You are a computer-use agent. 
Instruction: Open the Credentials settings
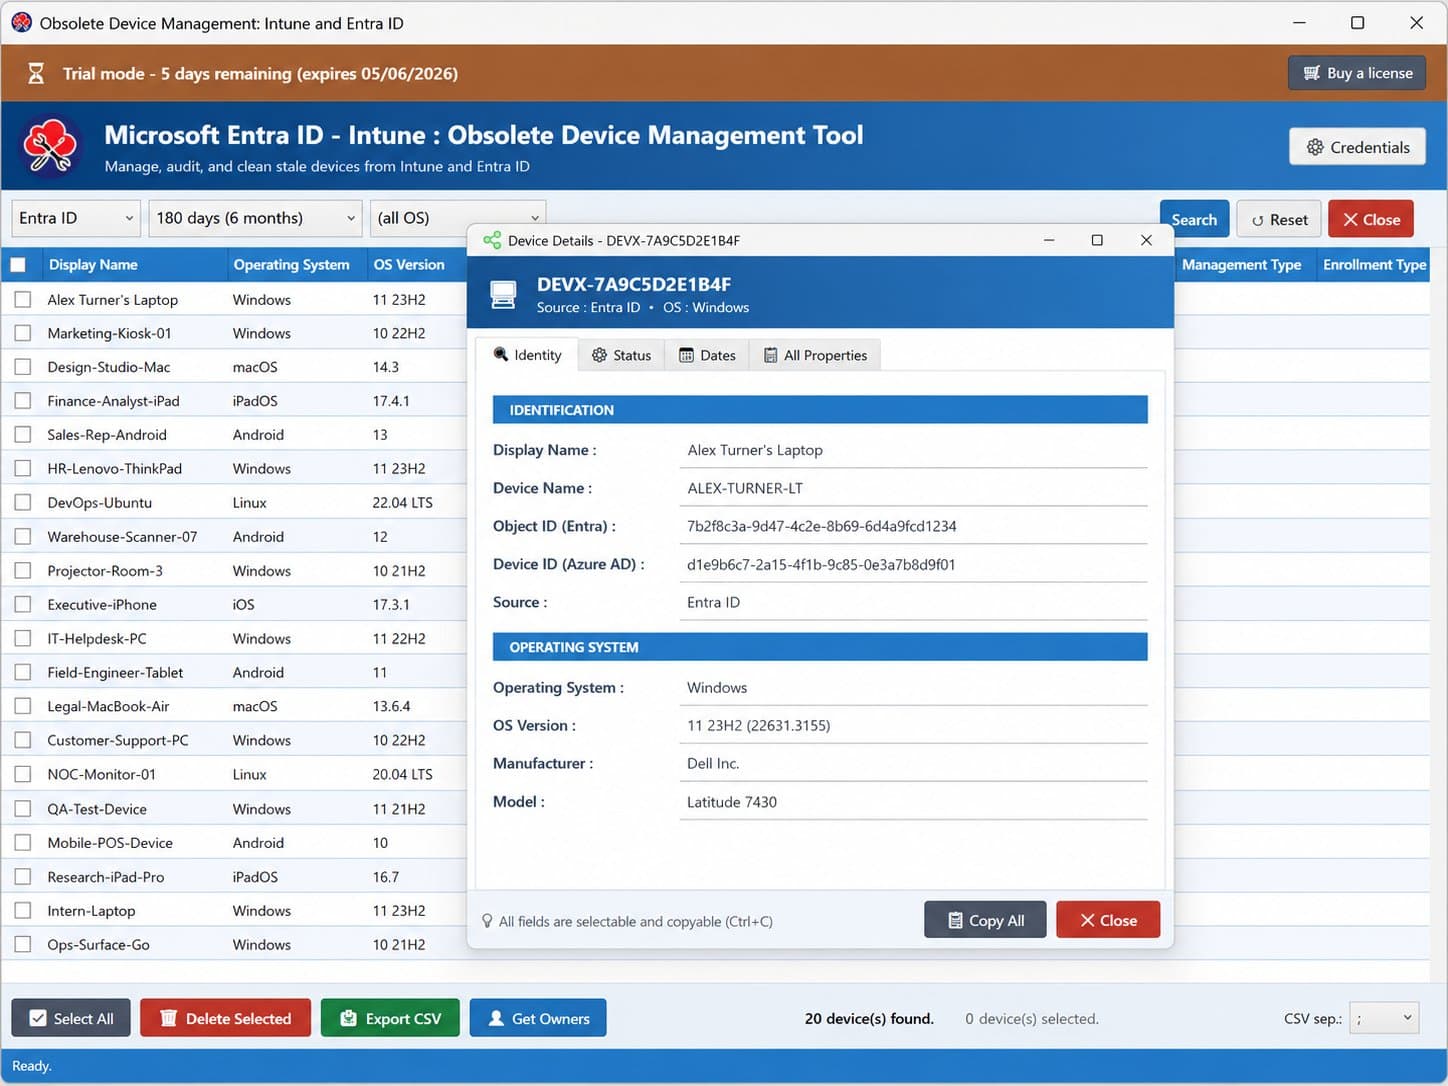pos(1357,147)
